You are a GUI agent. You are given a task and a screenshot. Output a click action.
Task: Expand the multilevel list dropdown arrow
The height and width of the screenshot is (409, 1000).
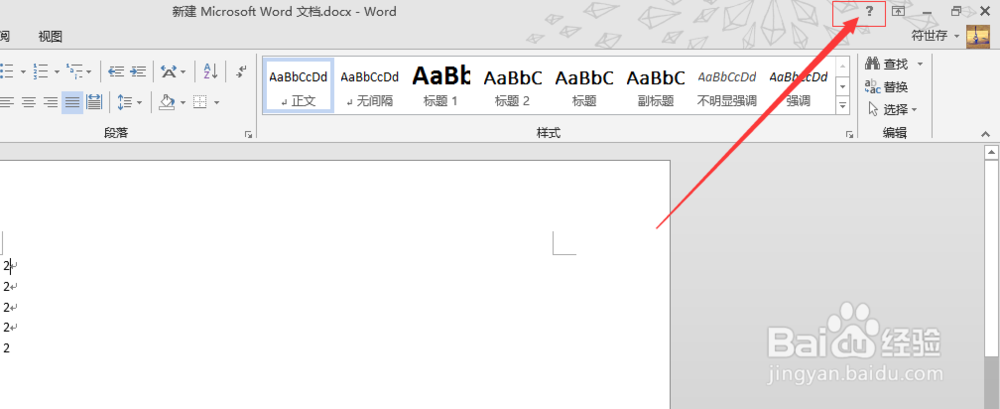(89, 71)
